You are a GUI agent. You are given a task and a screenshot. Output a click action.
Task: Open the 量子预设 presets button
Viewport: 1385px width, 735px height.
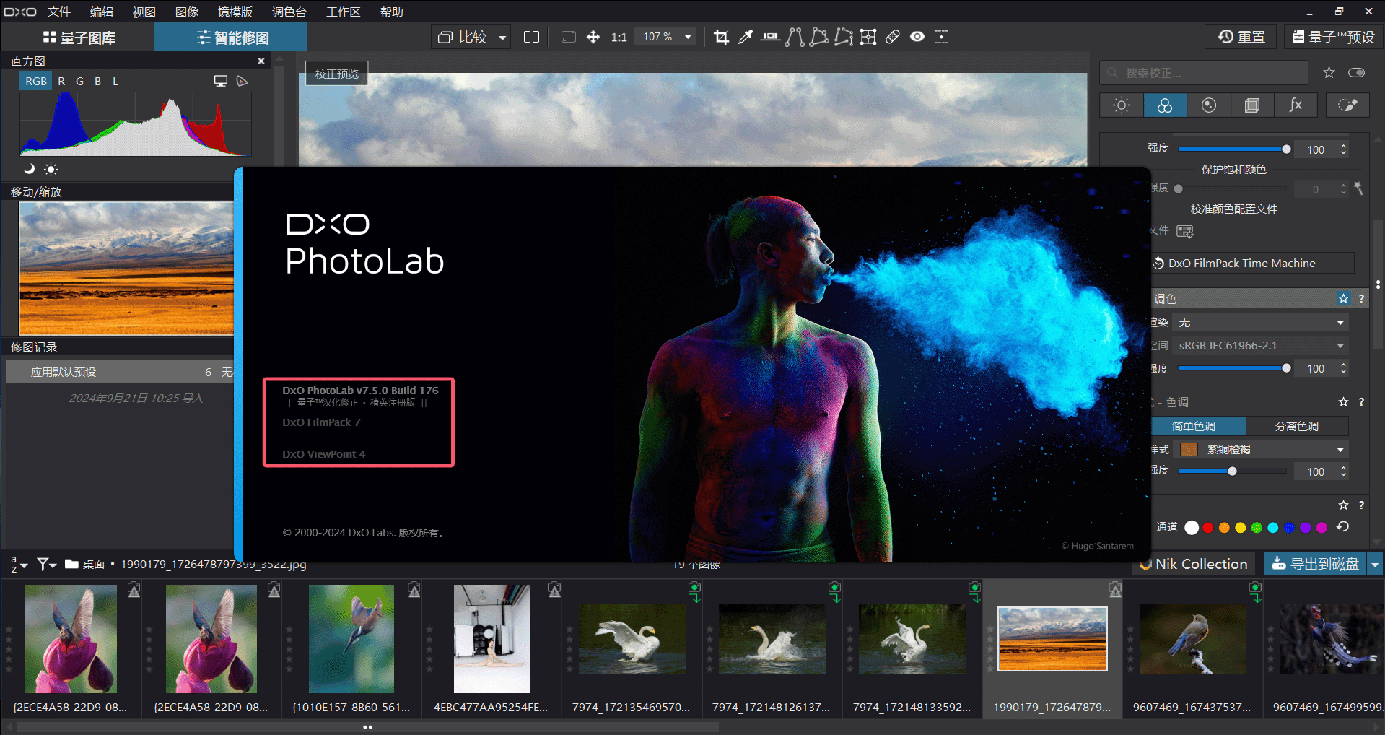(1334, 37)
